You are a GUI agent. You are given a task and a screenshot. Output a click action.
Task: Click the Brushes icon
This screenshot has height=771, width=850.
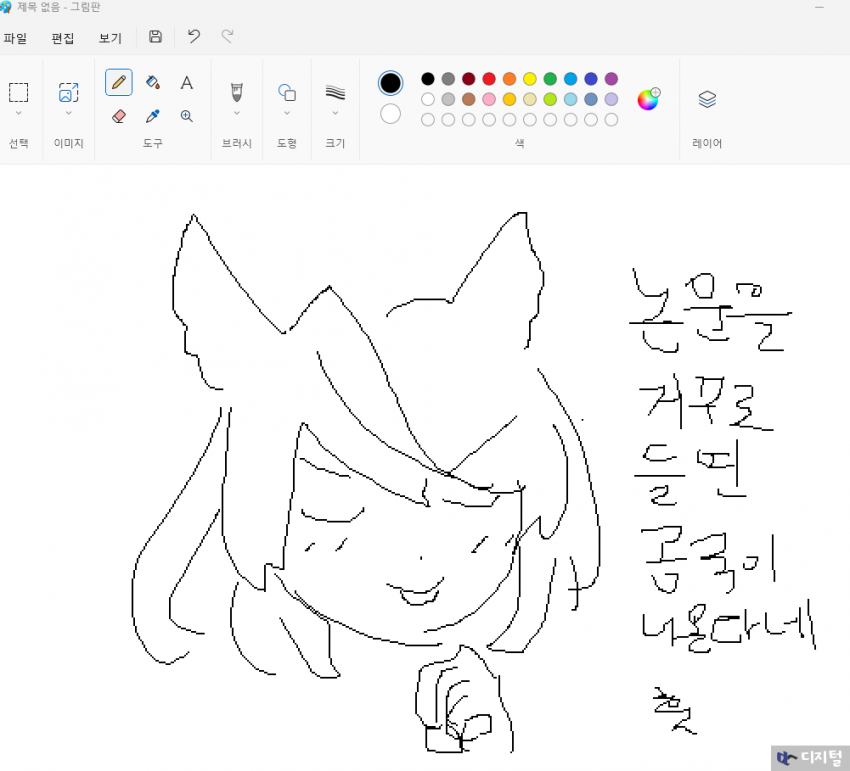(x=237, y=92)
